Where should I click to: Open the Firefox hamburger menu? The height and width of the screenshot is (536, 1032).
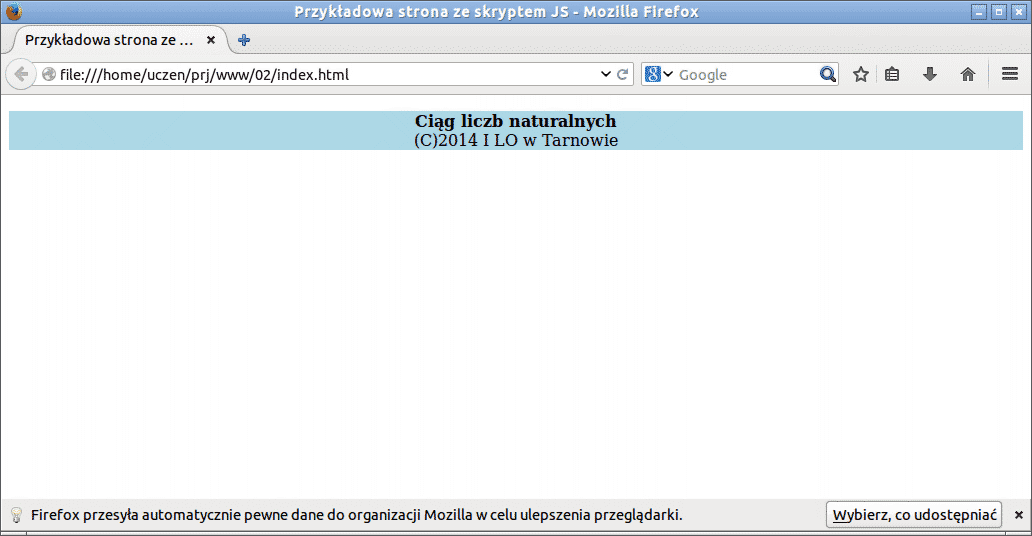coord(1009,75)
